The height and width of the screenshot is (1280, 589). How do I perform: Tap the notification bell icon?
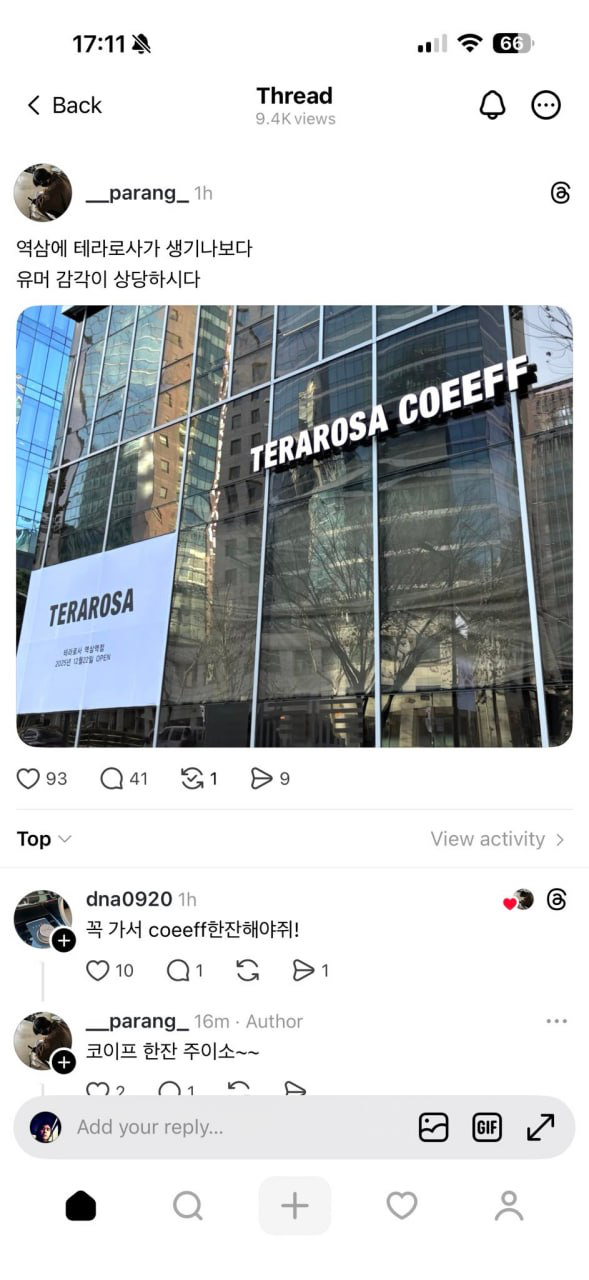click(x=493, y=105)
